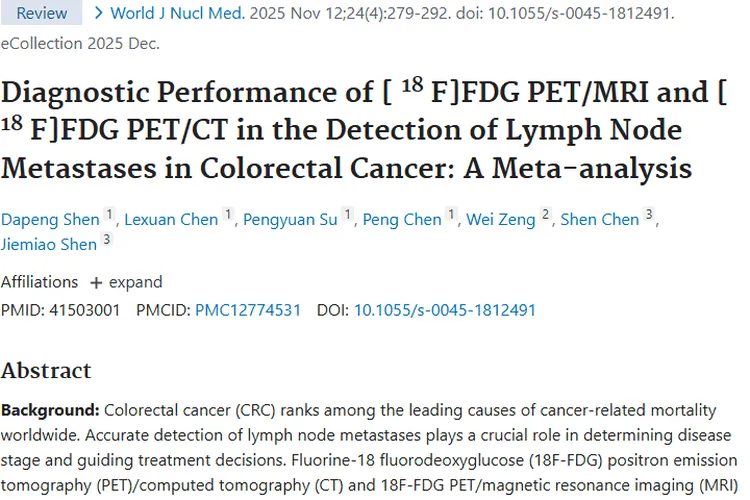Select author Pengyuan Su
Viewport: 750px width, 500px height.
pyautogui.click(x=290, y=220)
